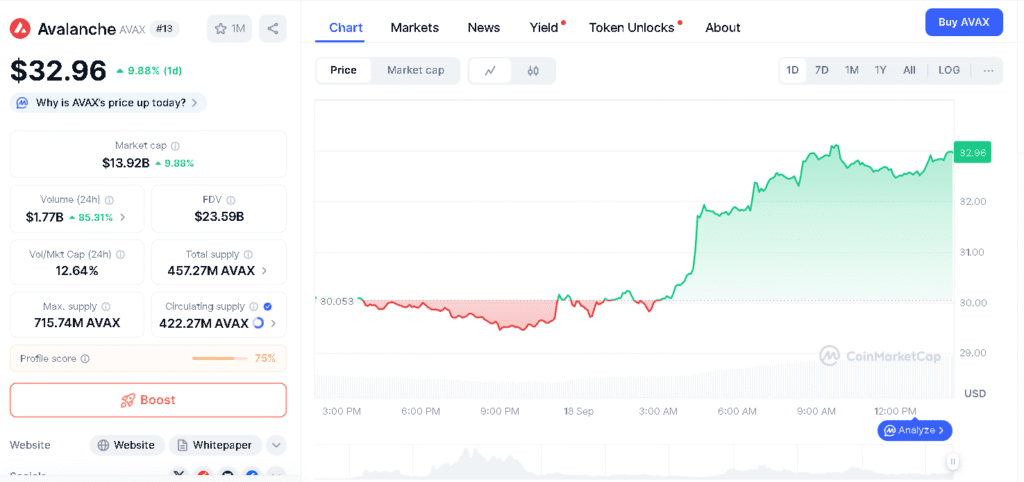
Task: Expand Circulating supply details chevron
Action: tap(273, 323)
